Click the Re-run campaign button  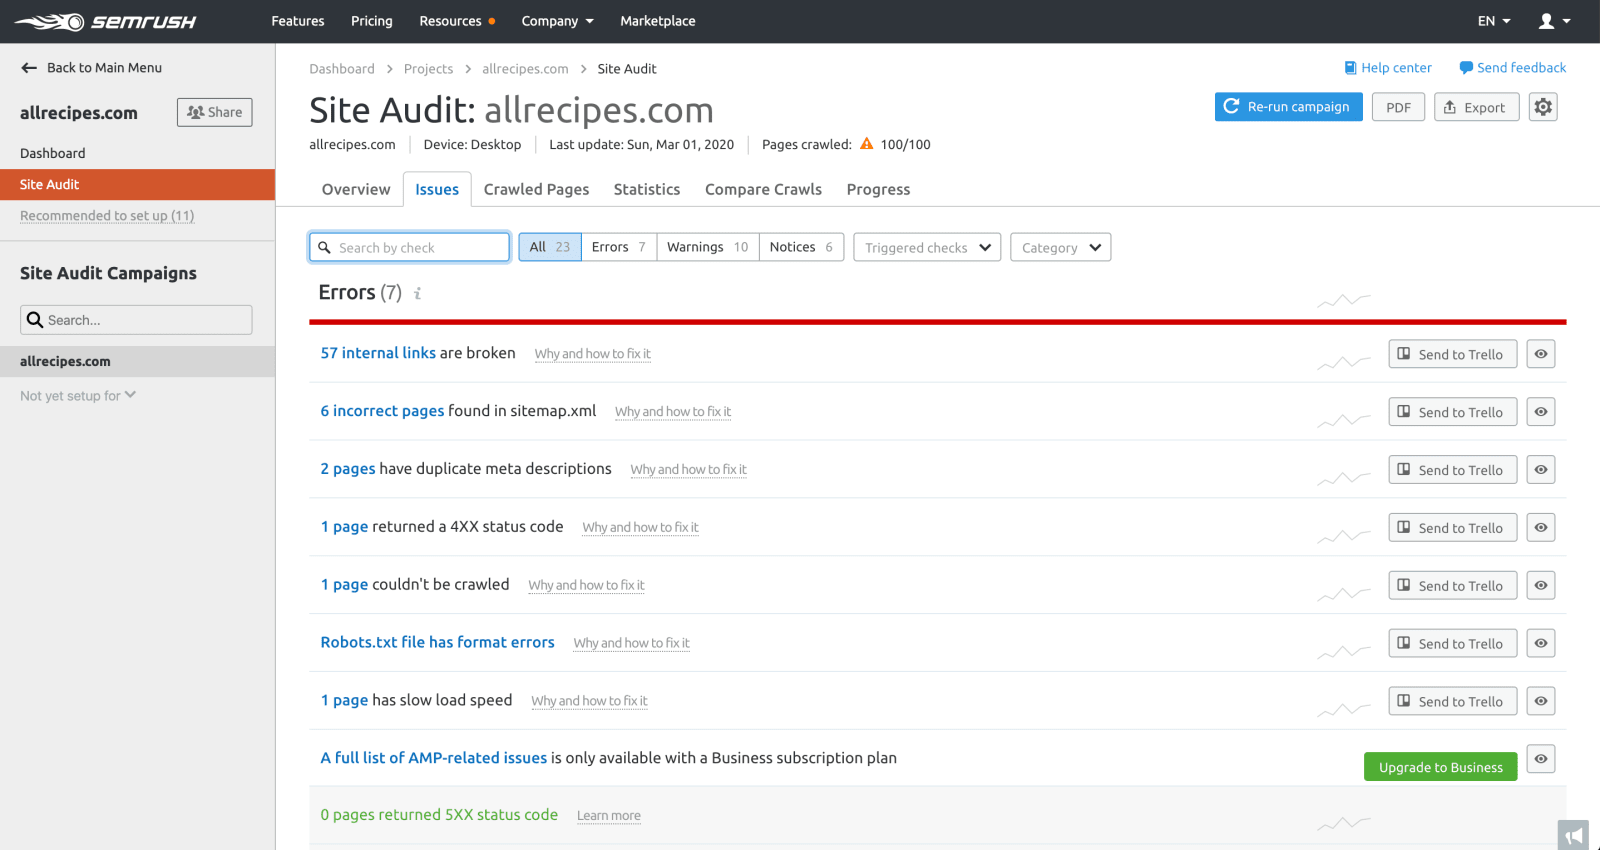[1289, 107]
